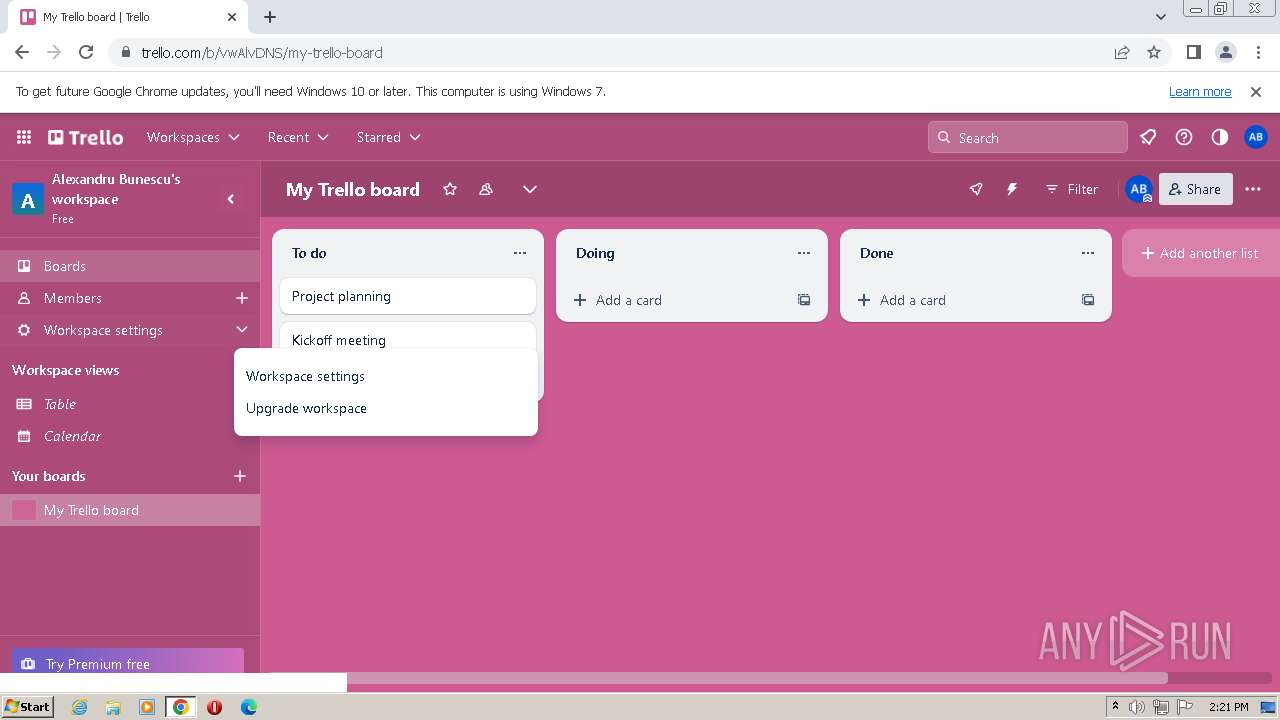Select Workspace settings popup entry
The width and height of the screenshot is (1280, 720).
pyautogui.click(x=386, y=376)
